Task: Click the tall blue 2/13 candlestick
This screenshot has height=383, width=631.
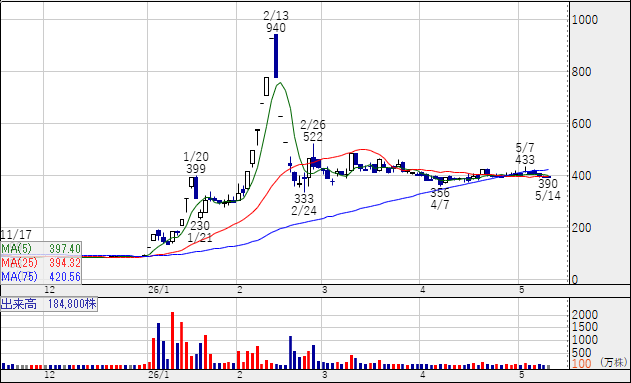Action: pyautogui.click(x=276, y=56)
